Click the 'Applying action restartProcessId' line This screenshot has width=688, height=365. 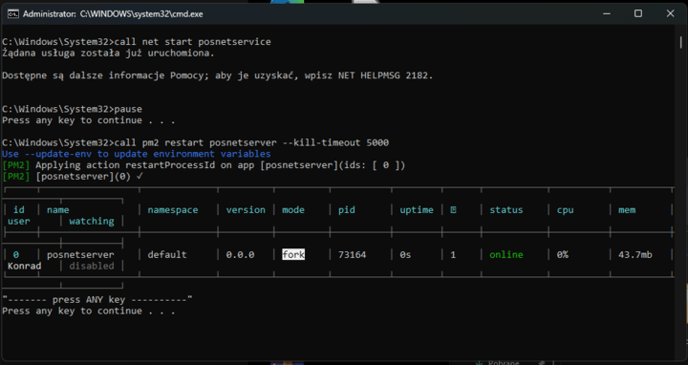coord(204,165)
